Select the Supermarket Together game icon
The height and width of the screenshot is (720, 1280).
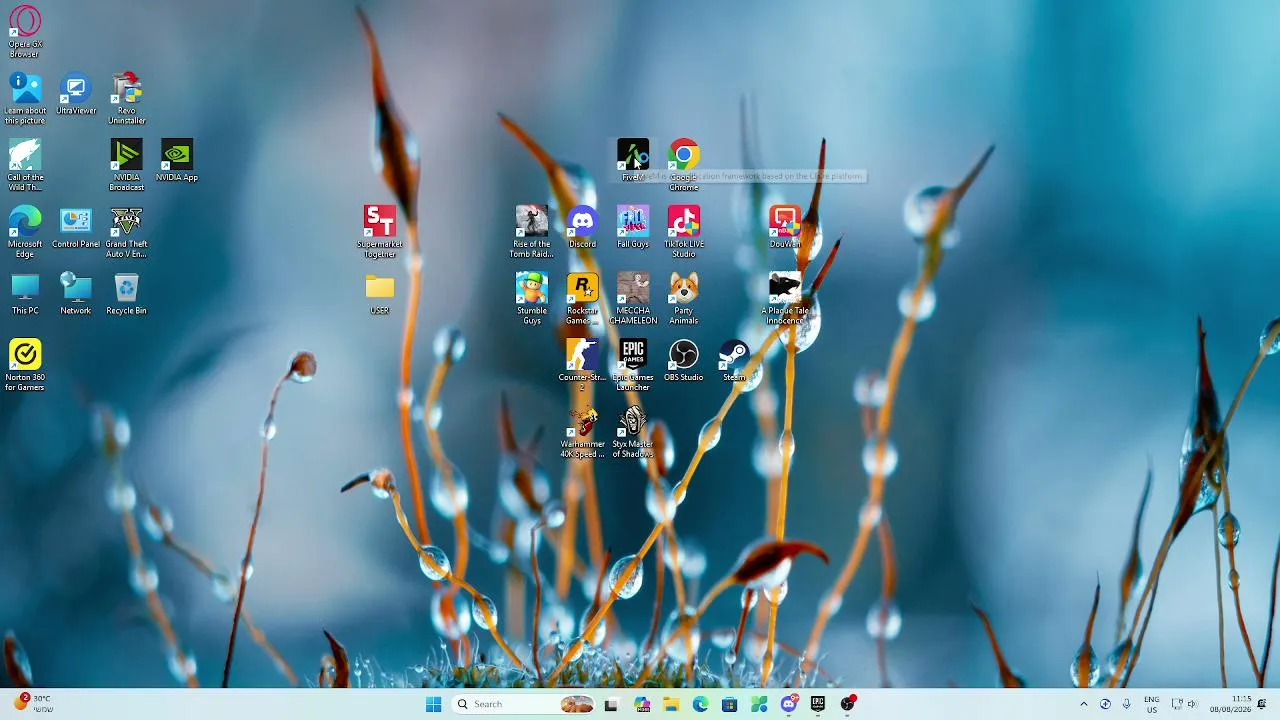[x=380, y=232]
